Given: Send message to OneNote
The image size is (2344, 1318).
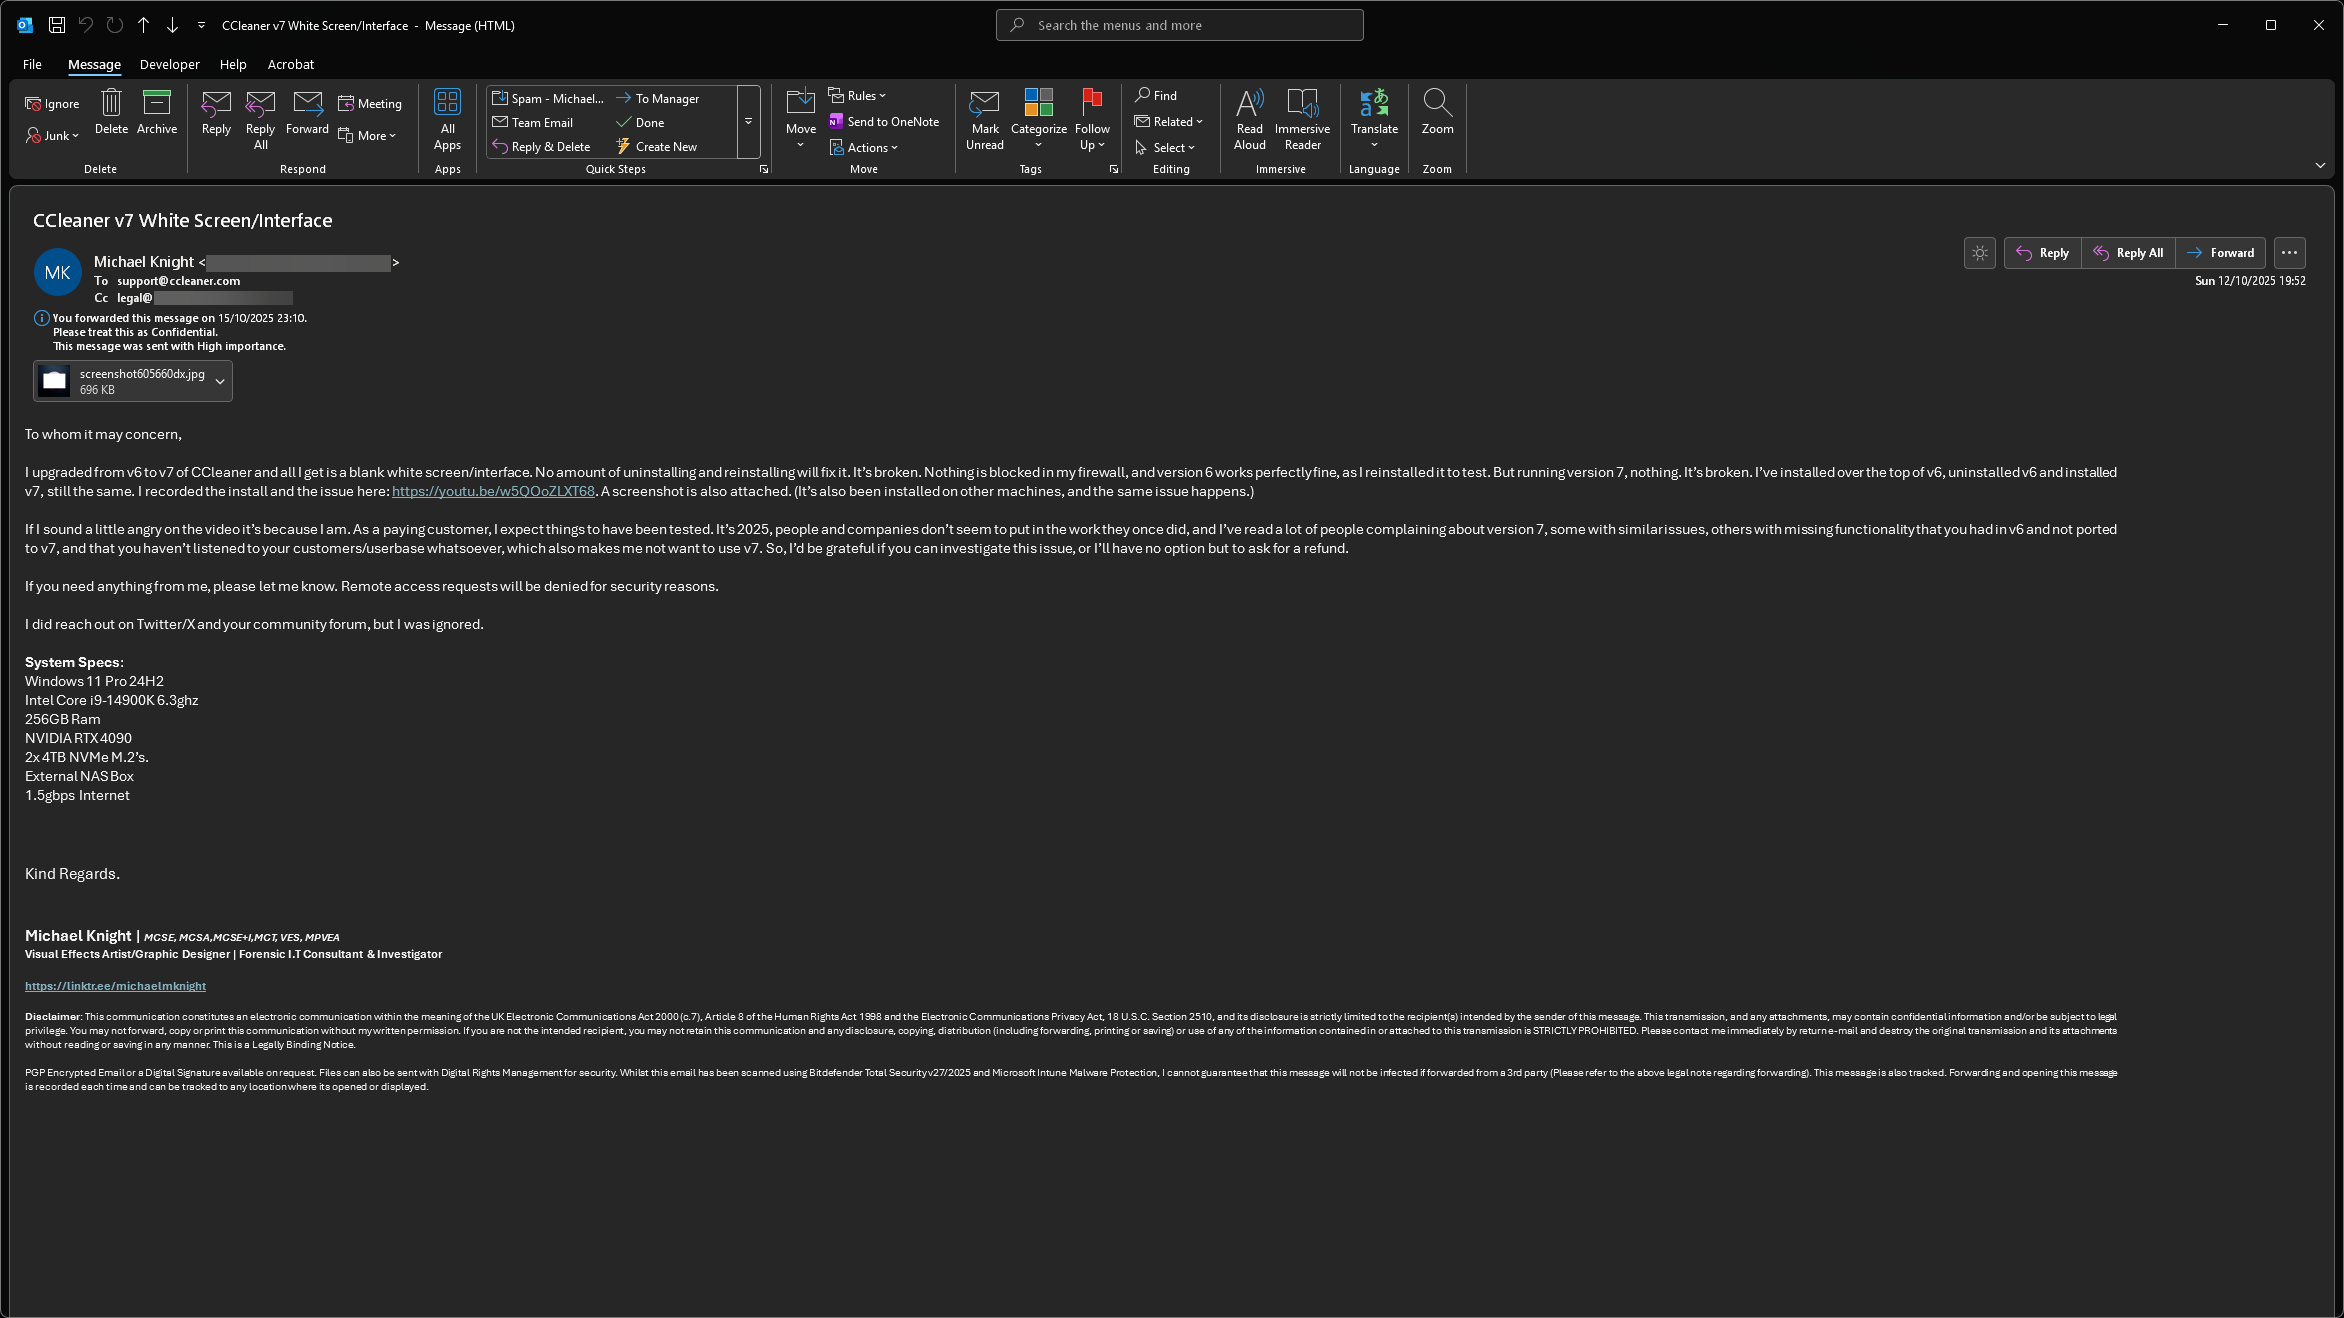Looking at the screenshot, I should click(x=884, y=122).
